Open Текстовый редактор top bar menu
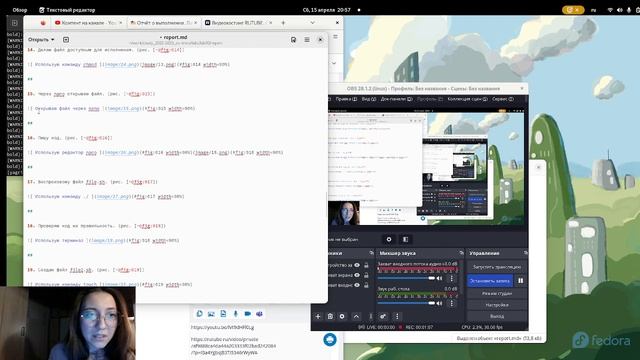 (67, 10)
